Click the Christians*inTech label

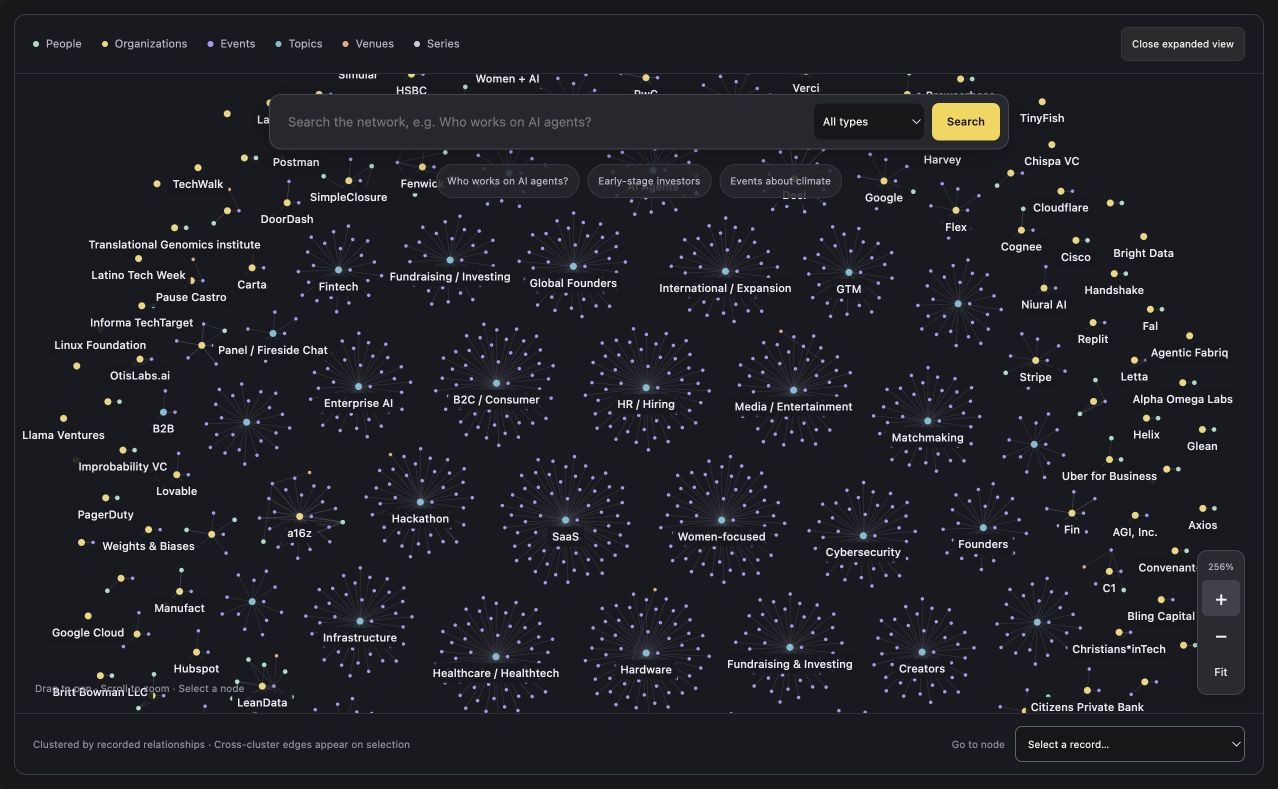point(1118,649)
